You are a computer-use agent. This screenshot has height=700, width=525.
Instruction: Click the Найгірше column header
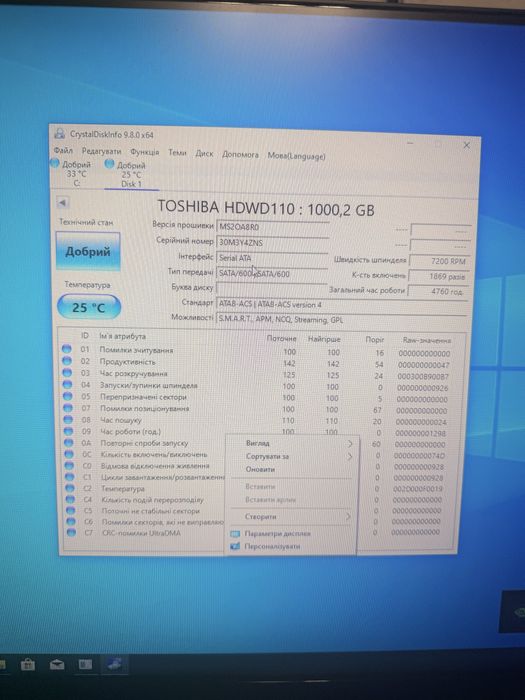pos(324,339)
